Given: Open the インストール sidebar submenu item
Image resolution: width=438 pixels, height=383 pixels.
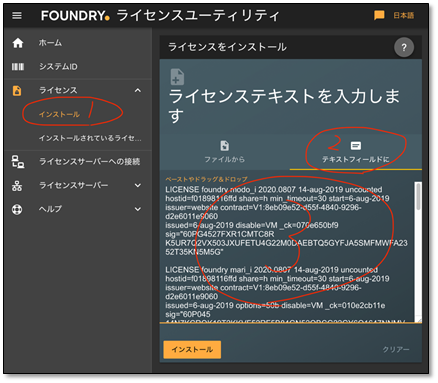Looking at the screenshot, I should click(x=59, y=114).
